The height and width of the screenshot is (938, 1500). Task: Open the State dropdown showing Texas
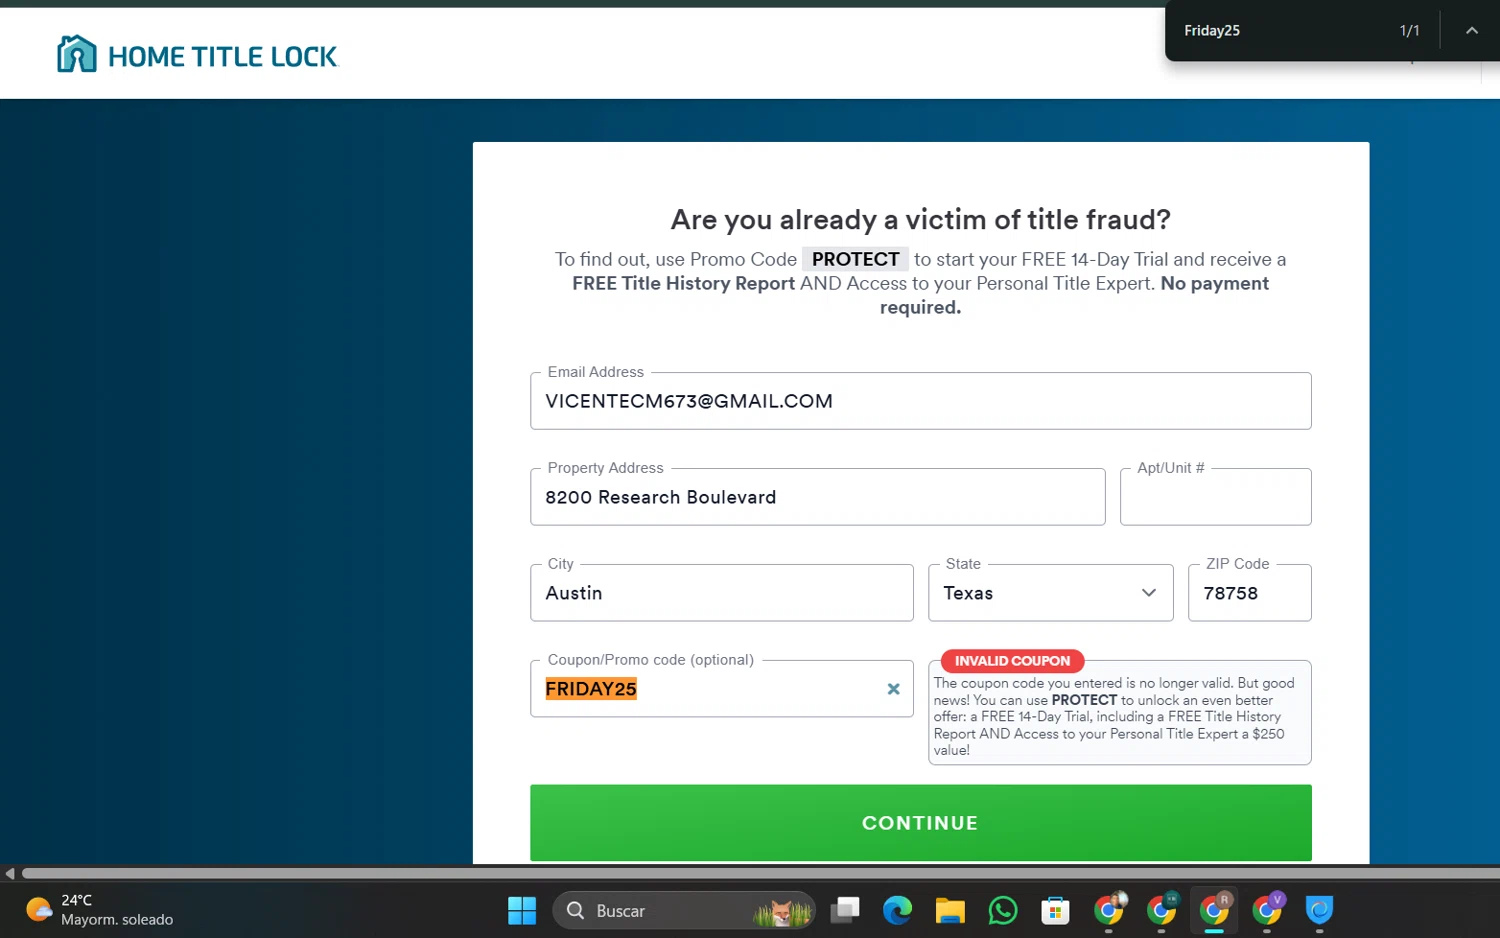[1050, 593]
